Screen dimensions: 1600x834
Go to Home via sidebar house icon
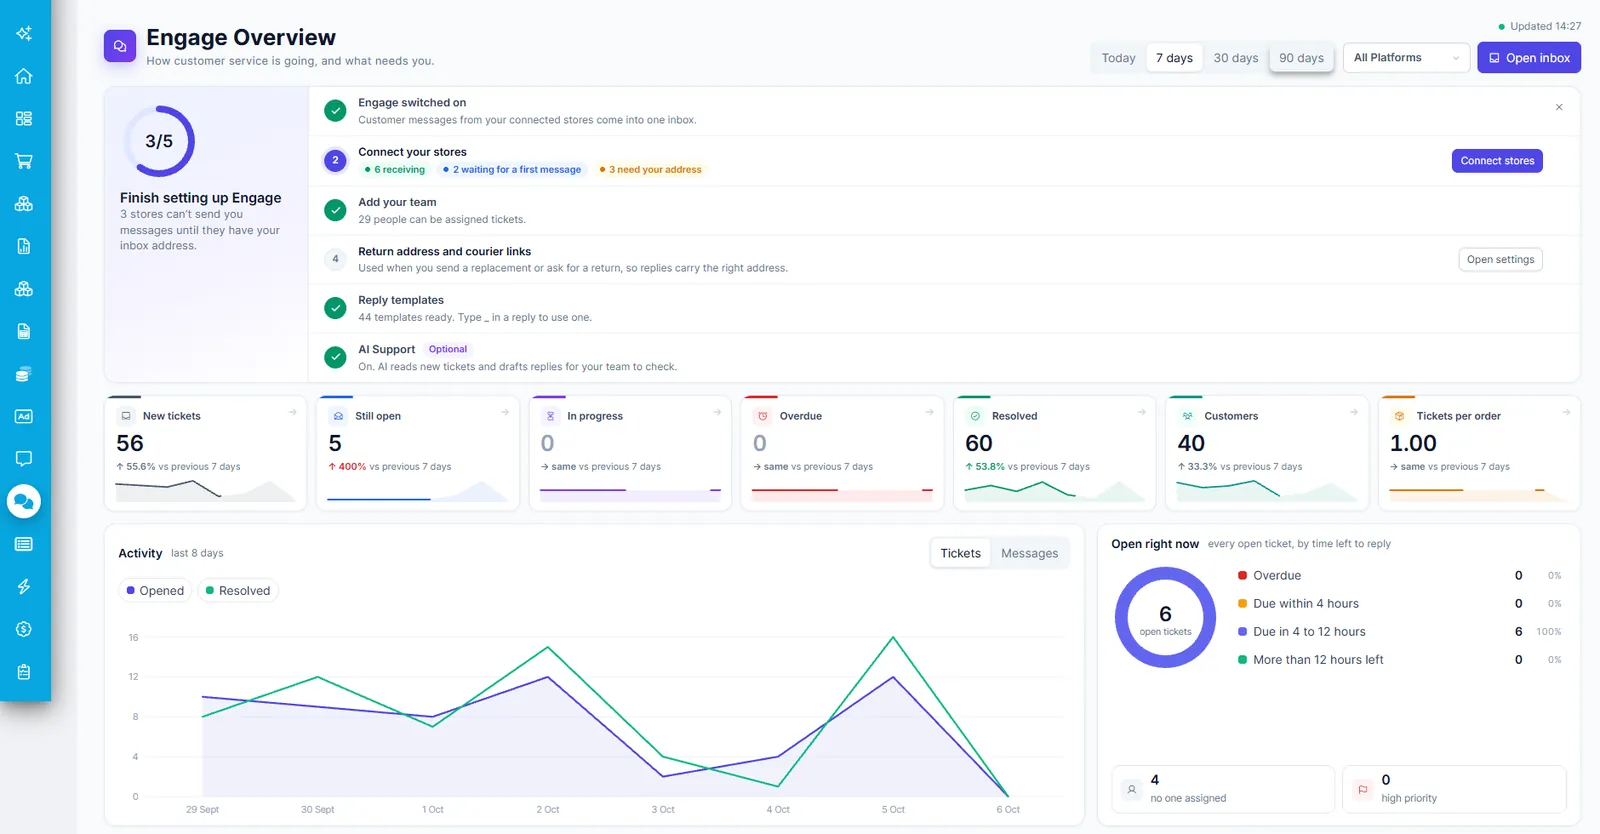click(24, 76)
